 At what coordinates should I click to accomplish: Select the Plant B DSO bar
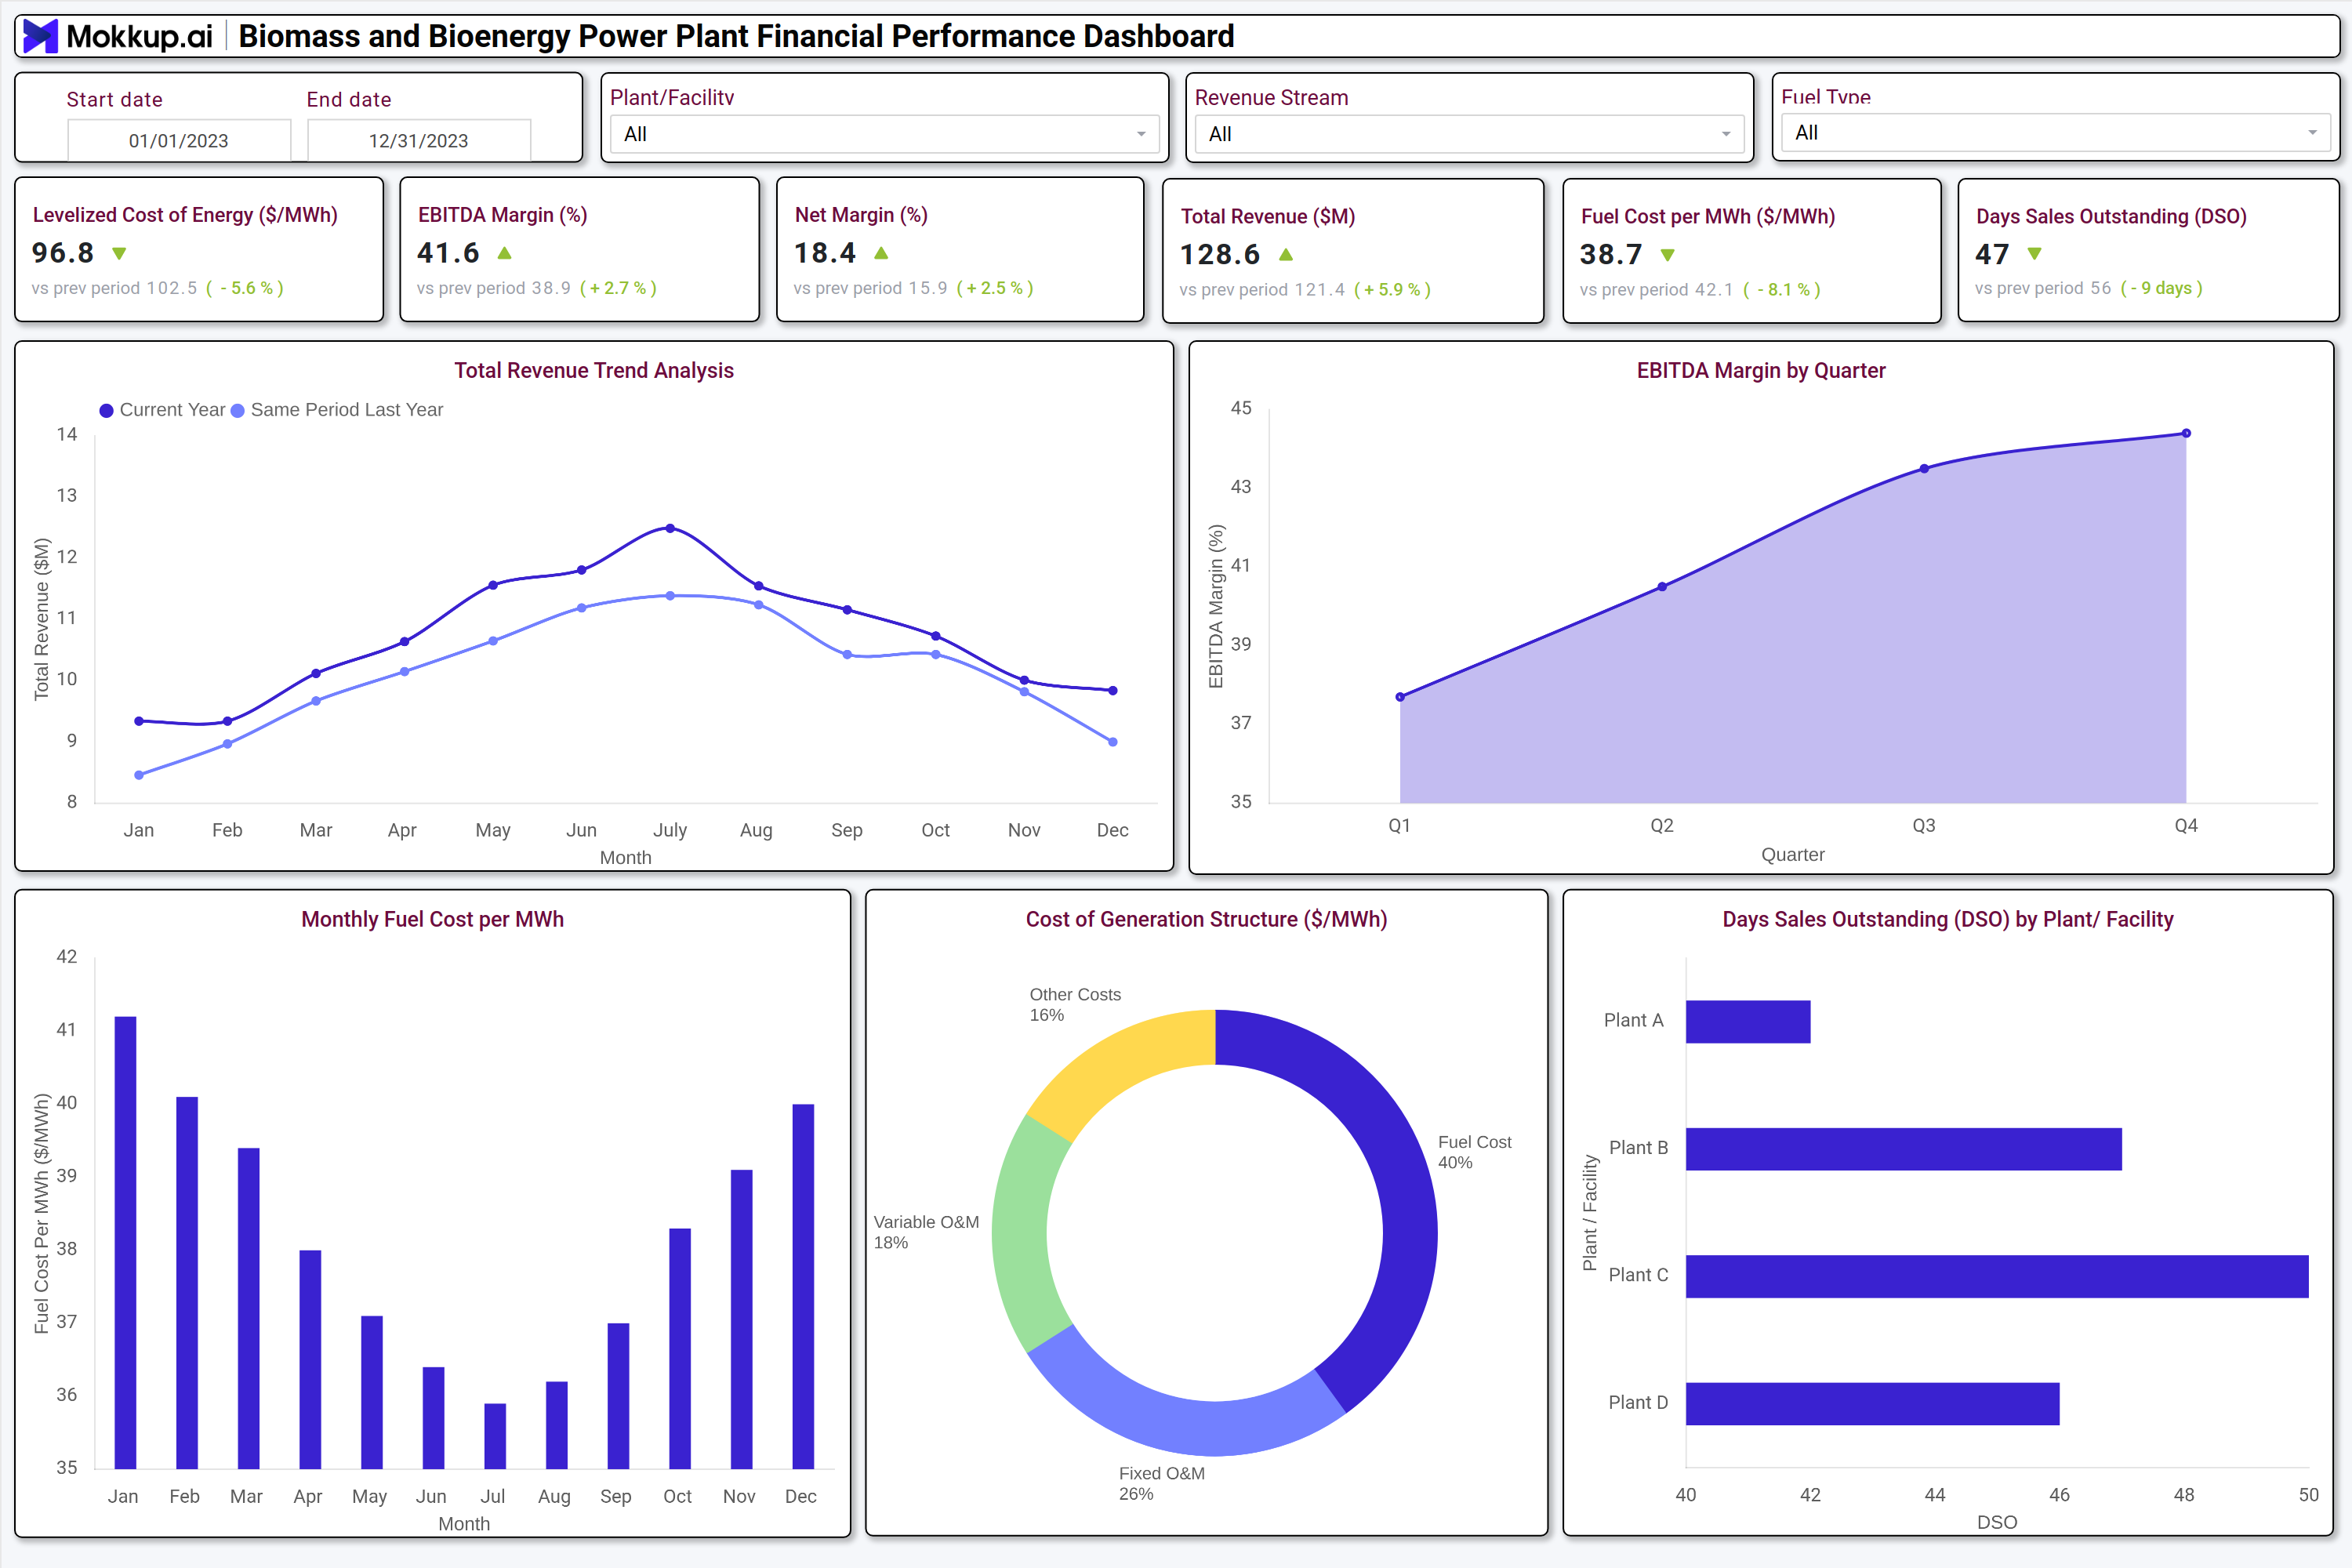(1904, 1149)
